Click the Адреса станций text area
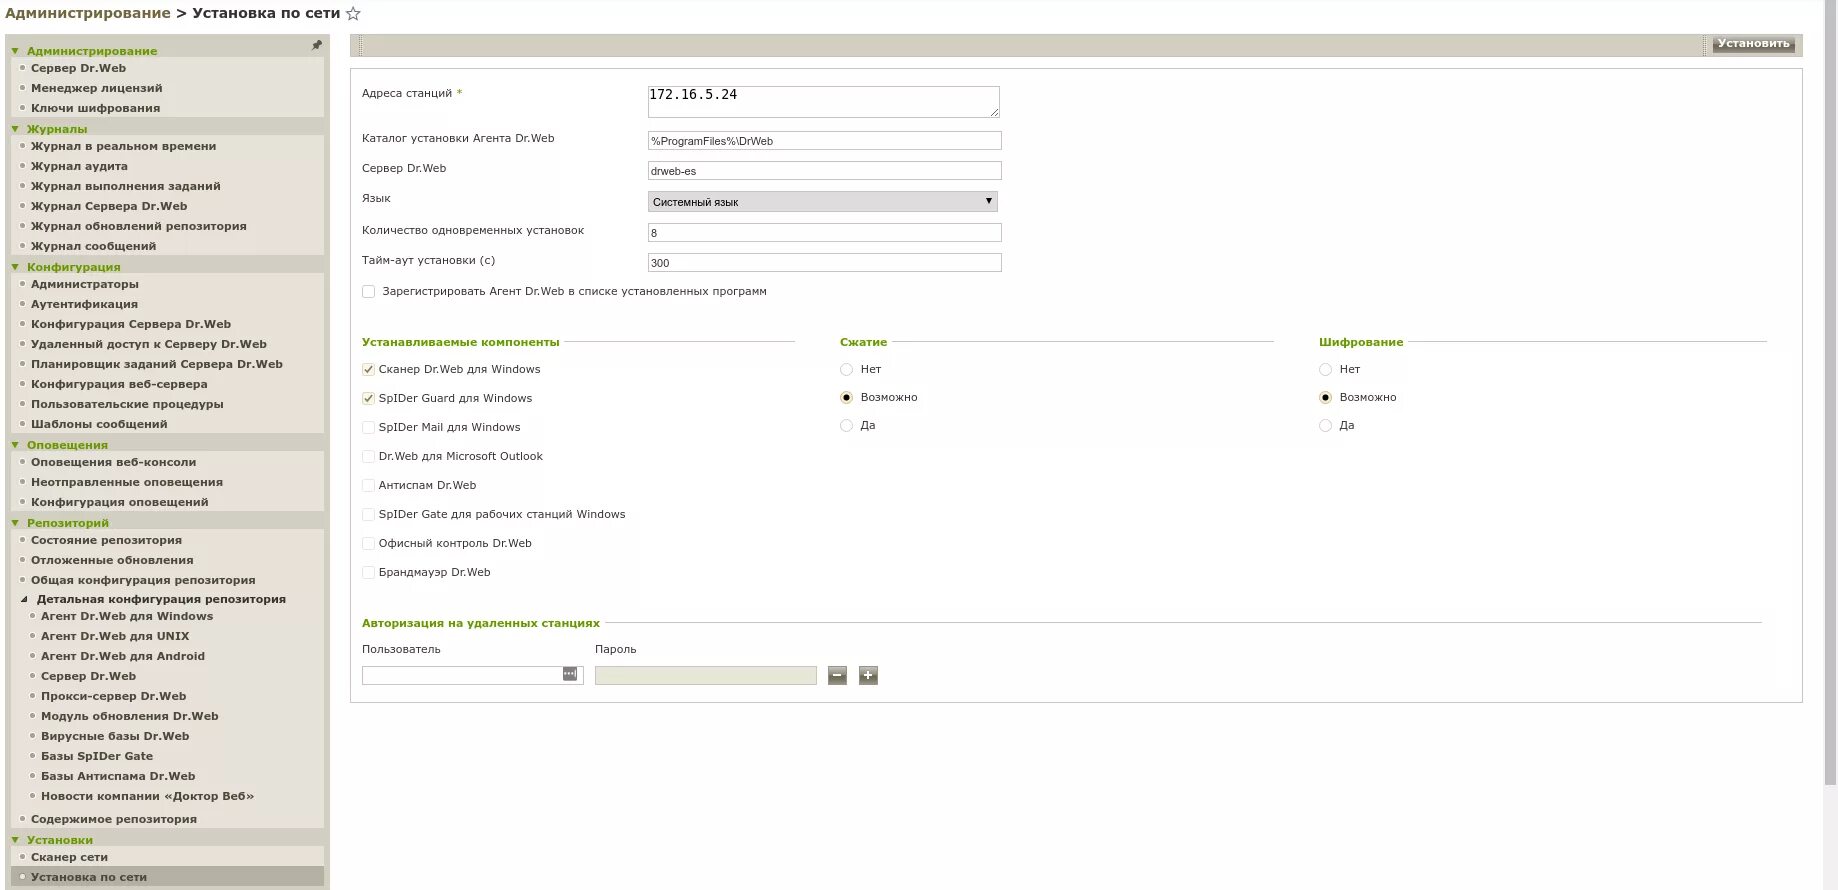The width and height of the screenshot is (1838, 890). pyautogui.click(x=824, y=102)
